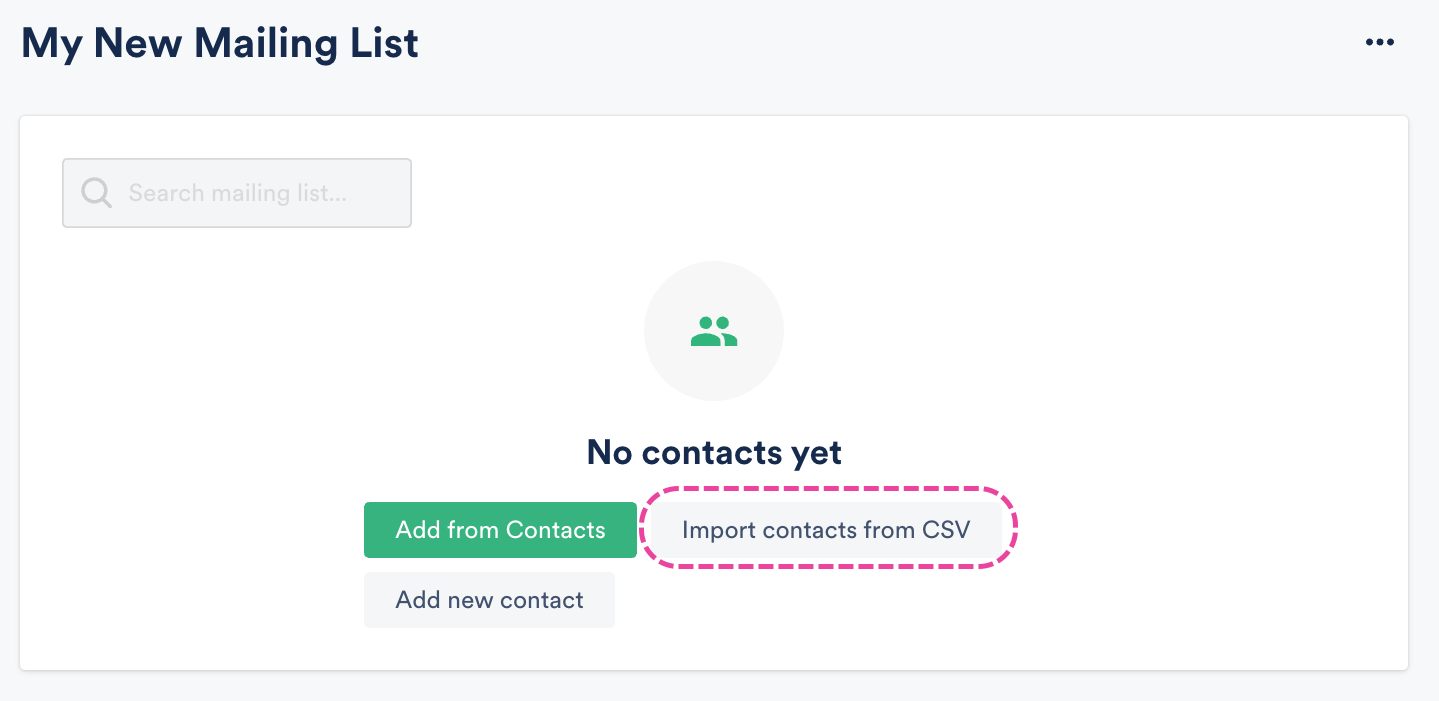1439x701 pixels.
Task: Open mailing list actions via ellipsis icon
Action: click(x=1379, y=42)
